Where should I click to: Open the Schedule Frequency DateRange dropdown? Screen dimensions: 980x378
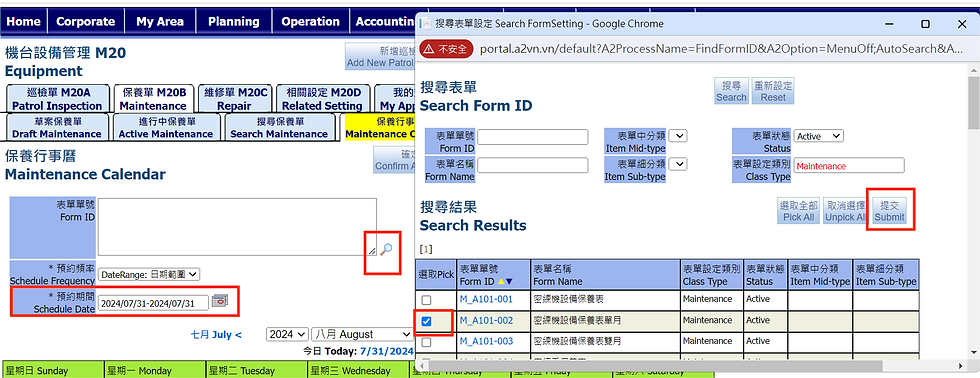tap(149, 274)
